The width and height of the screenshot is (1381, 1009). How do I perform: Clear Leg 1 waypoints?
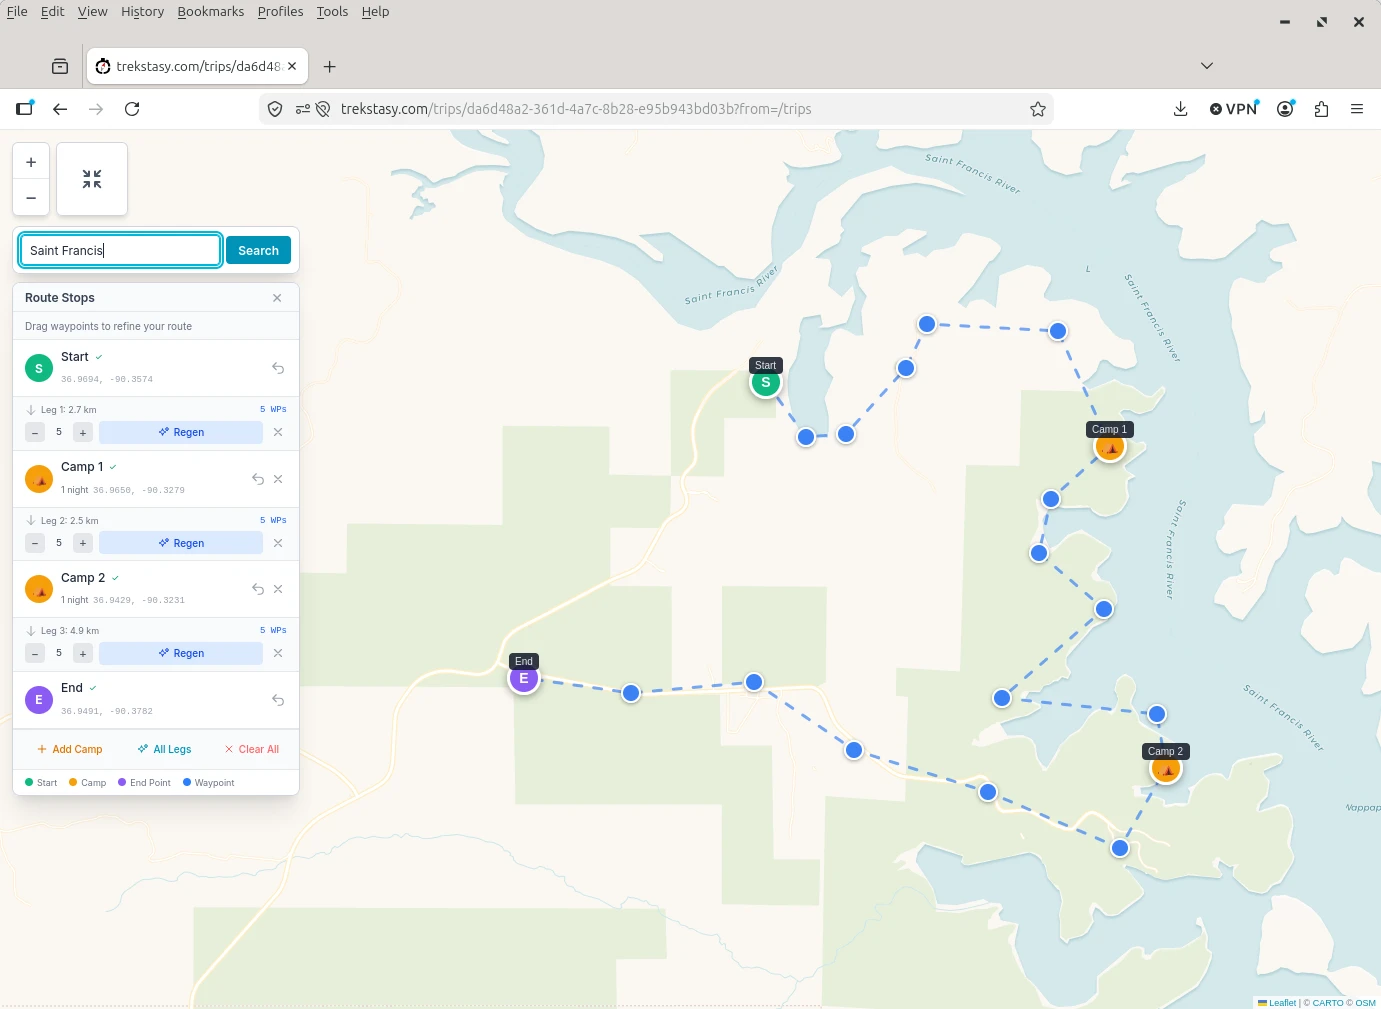click(278, 432)
